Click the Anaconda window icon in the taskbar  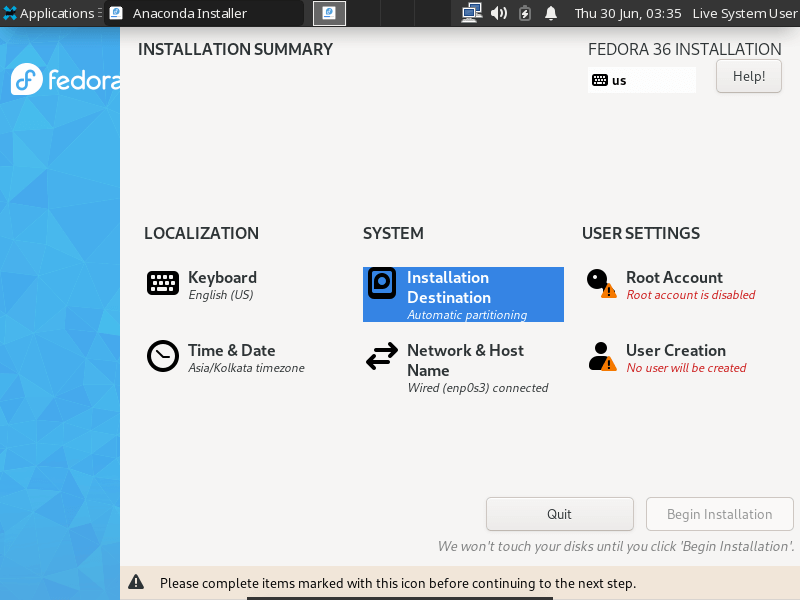coord(116,13)
